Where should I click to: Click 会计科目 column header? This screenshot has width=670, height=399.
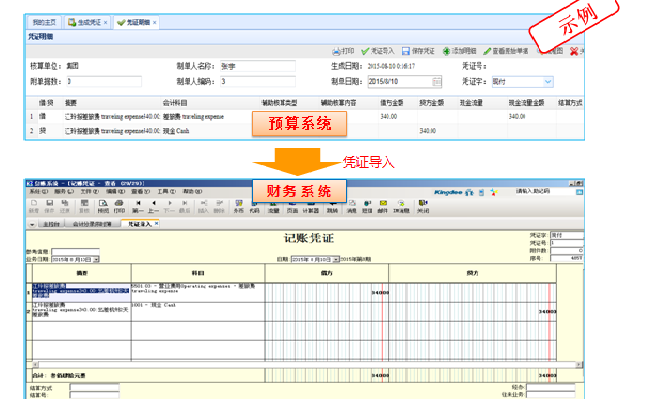pyautogui.click(x=175, y=103)
